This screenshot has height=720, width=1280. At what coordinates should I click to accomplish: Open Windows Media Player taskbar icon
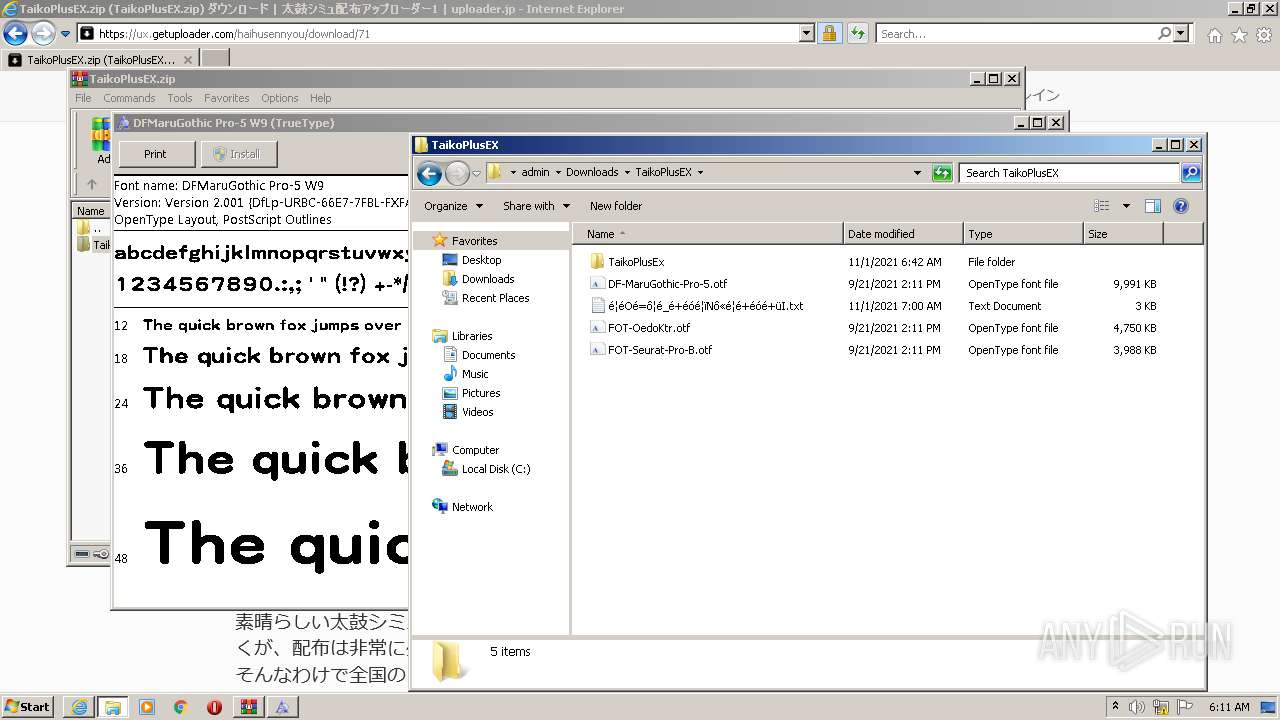[x=147, y=707]
